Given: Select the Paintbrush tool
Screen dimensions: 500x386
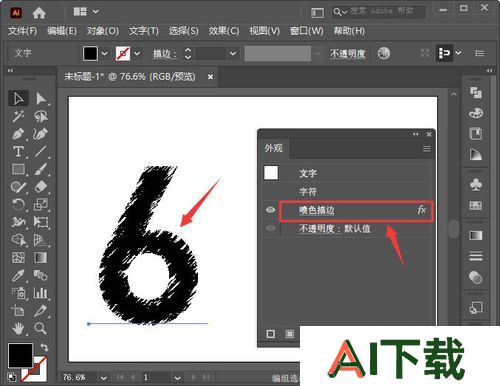Looking at the screenshot, I should pyautogui.click(x=41, y=169).
